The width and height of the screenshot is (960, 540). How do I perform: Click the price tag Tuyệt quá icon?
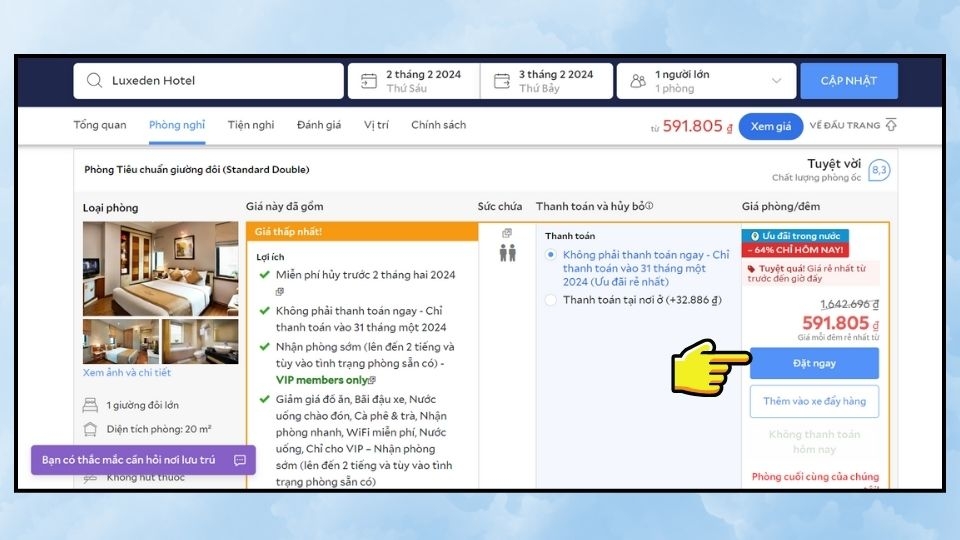click(x=752, y=269)
